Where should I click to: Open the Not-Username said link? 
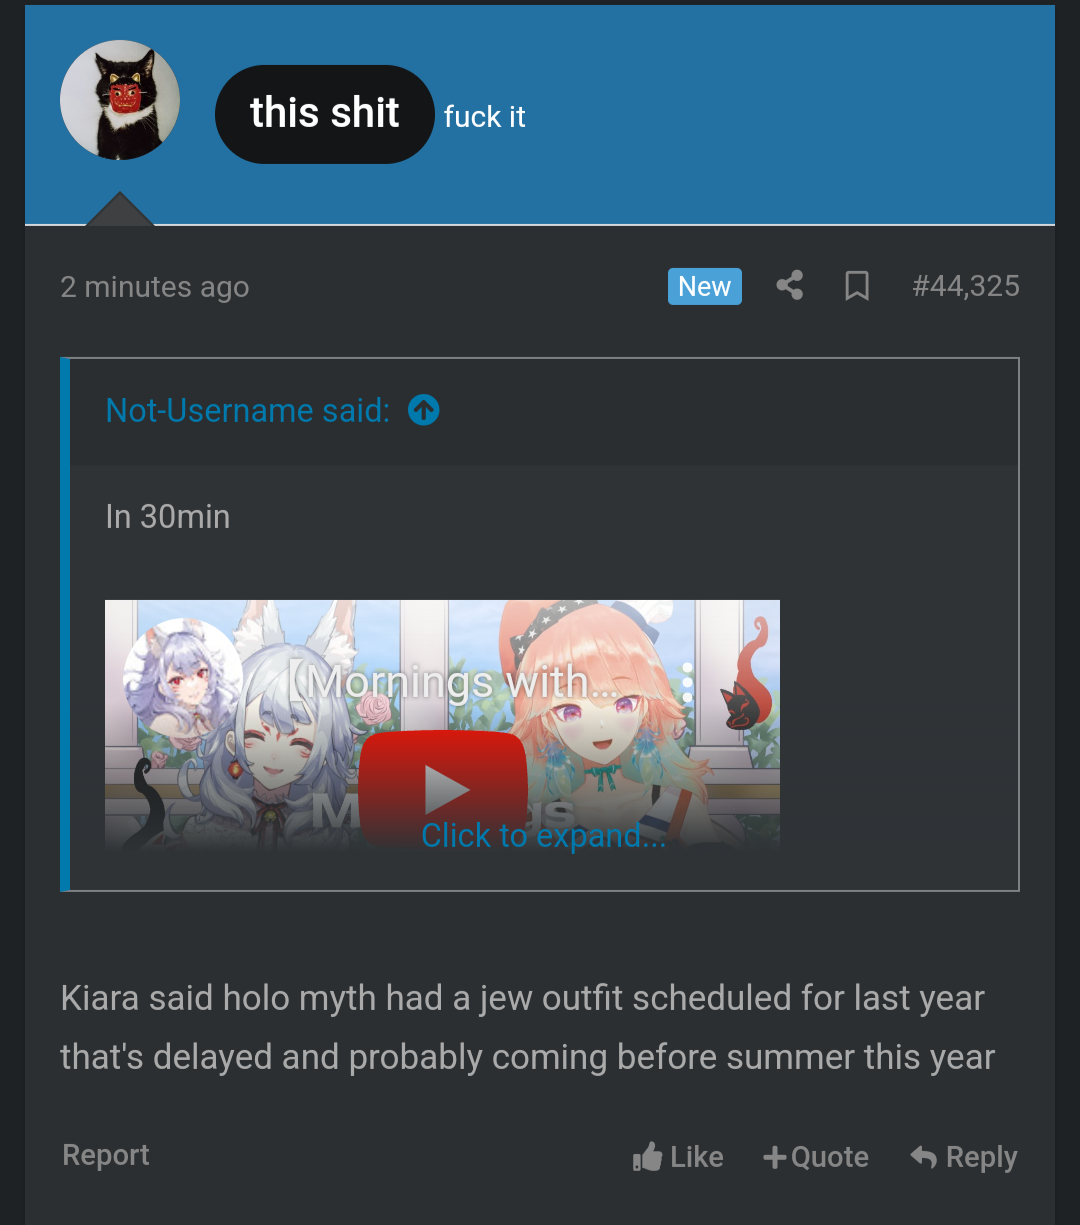pyautogui.click(x=248, y=410)
